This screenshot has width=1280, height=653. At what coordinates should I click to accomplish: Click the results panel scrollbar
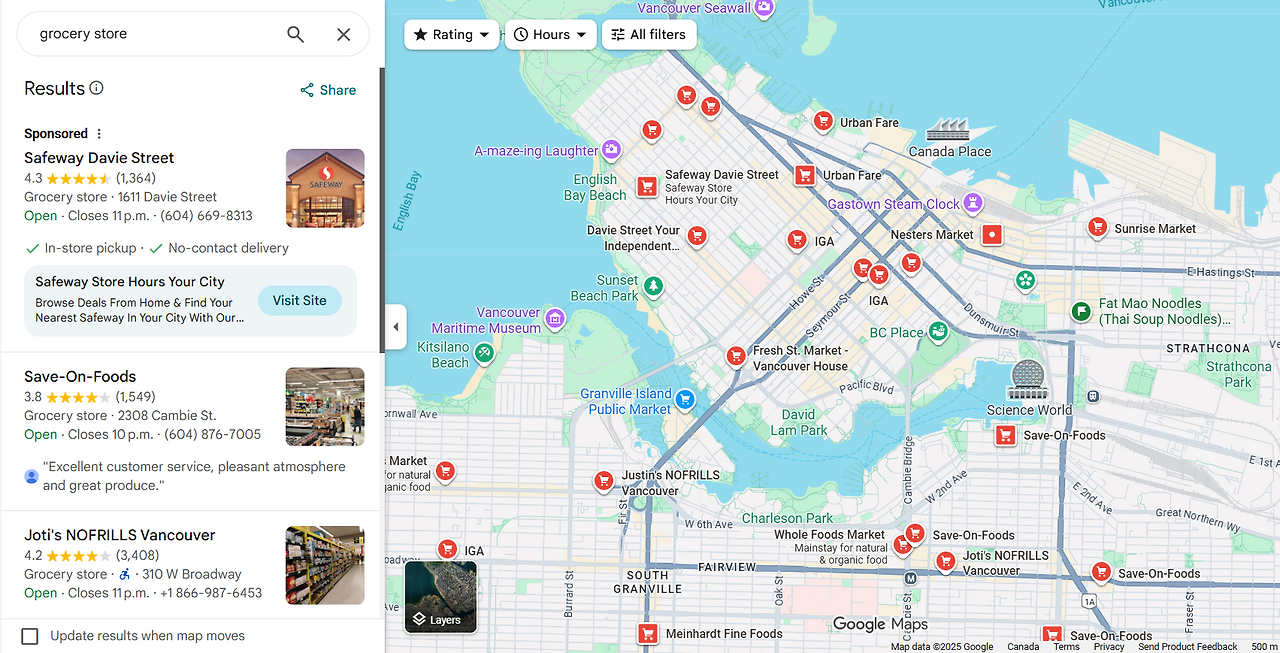pyautogui.click(x=381, y=210)
